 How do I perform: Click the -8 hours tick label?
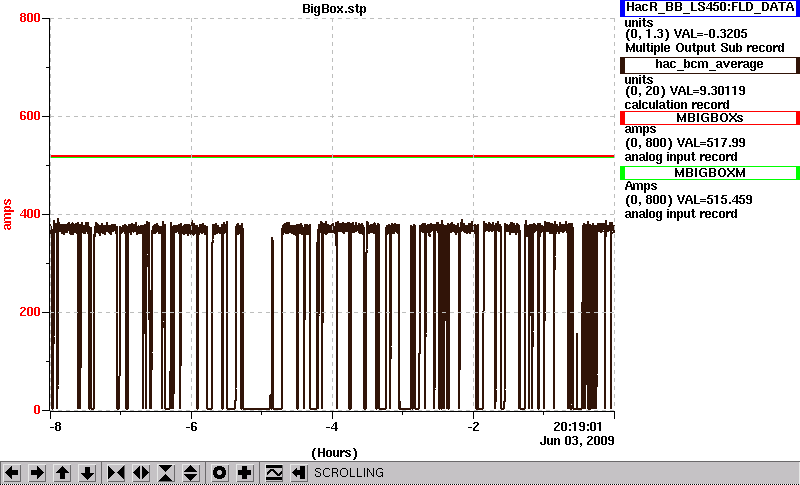tap(55, 426)
